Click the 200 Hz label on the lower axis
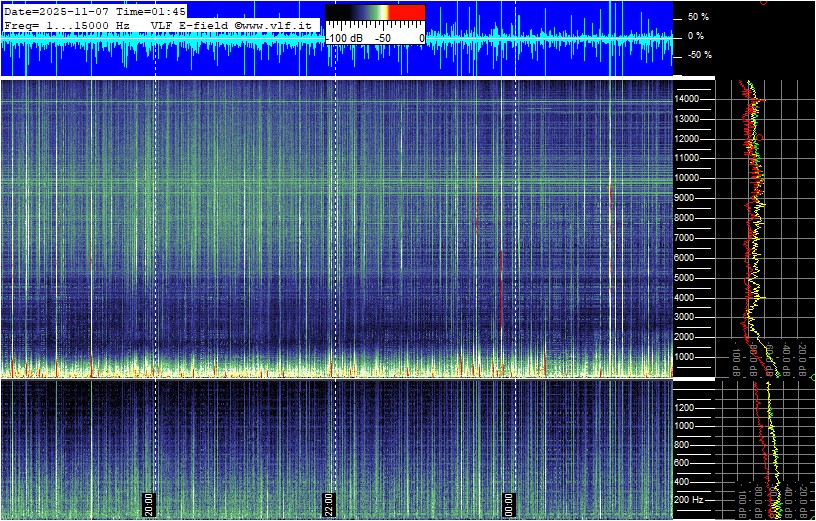Viewport: 816px width, 521px height. point(689,499)
